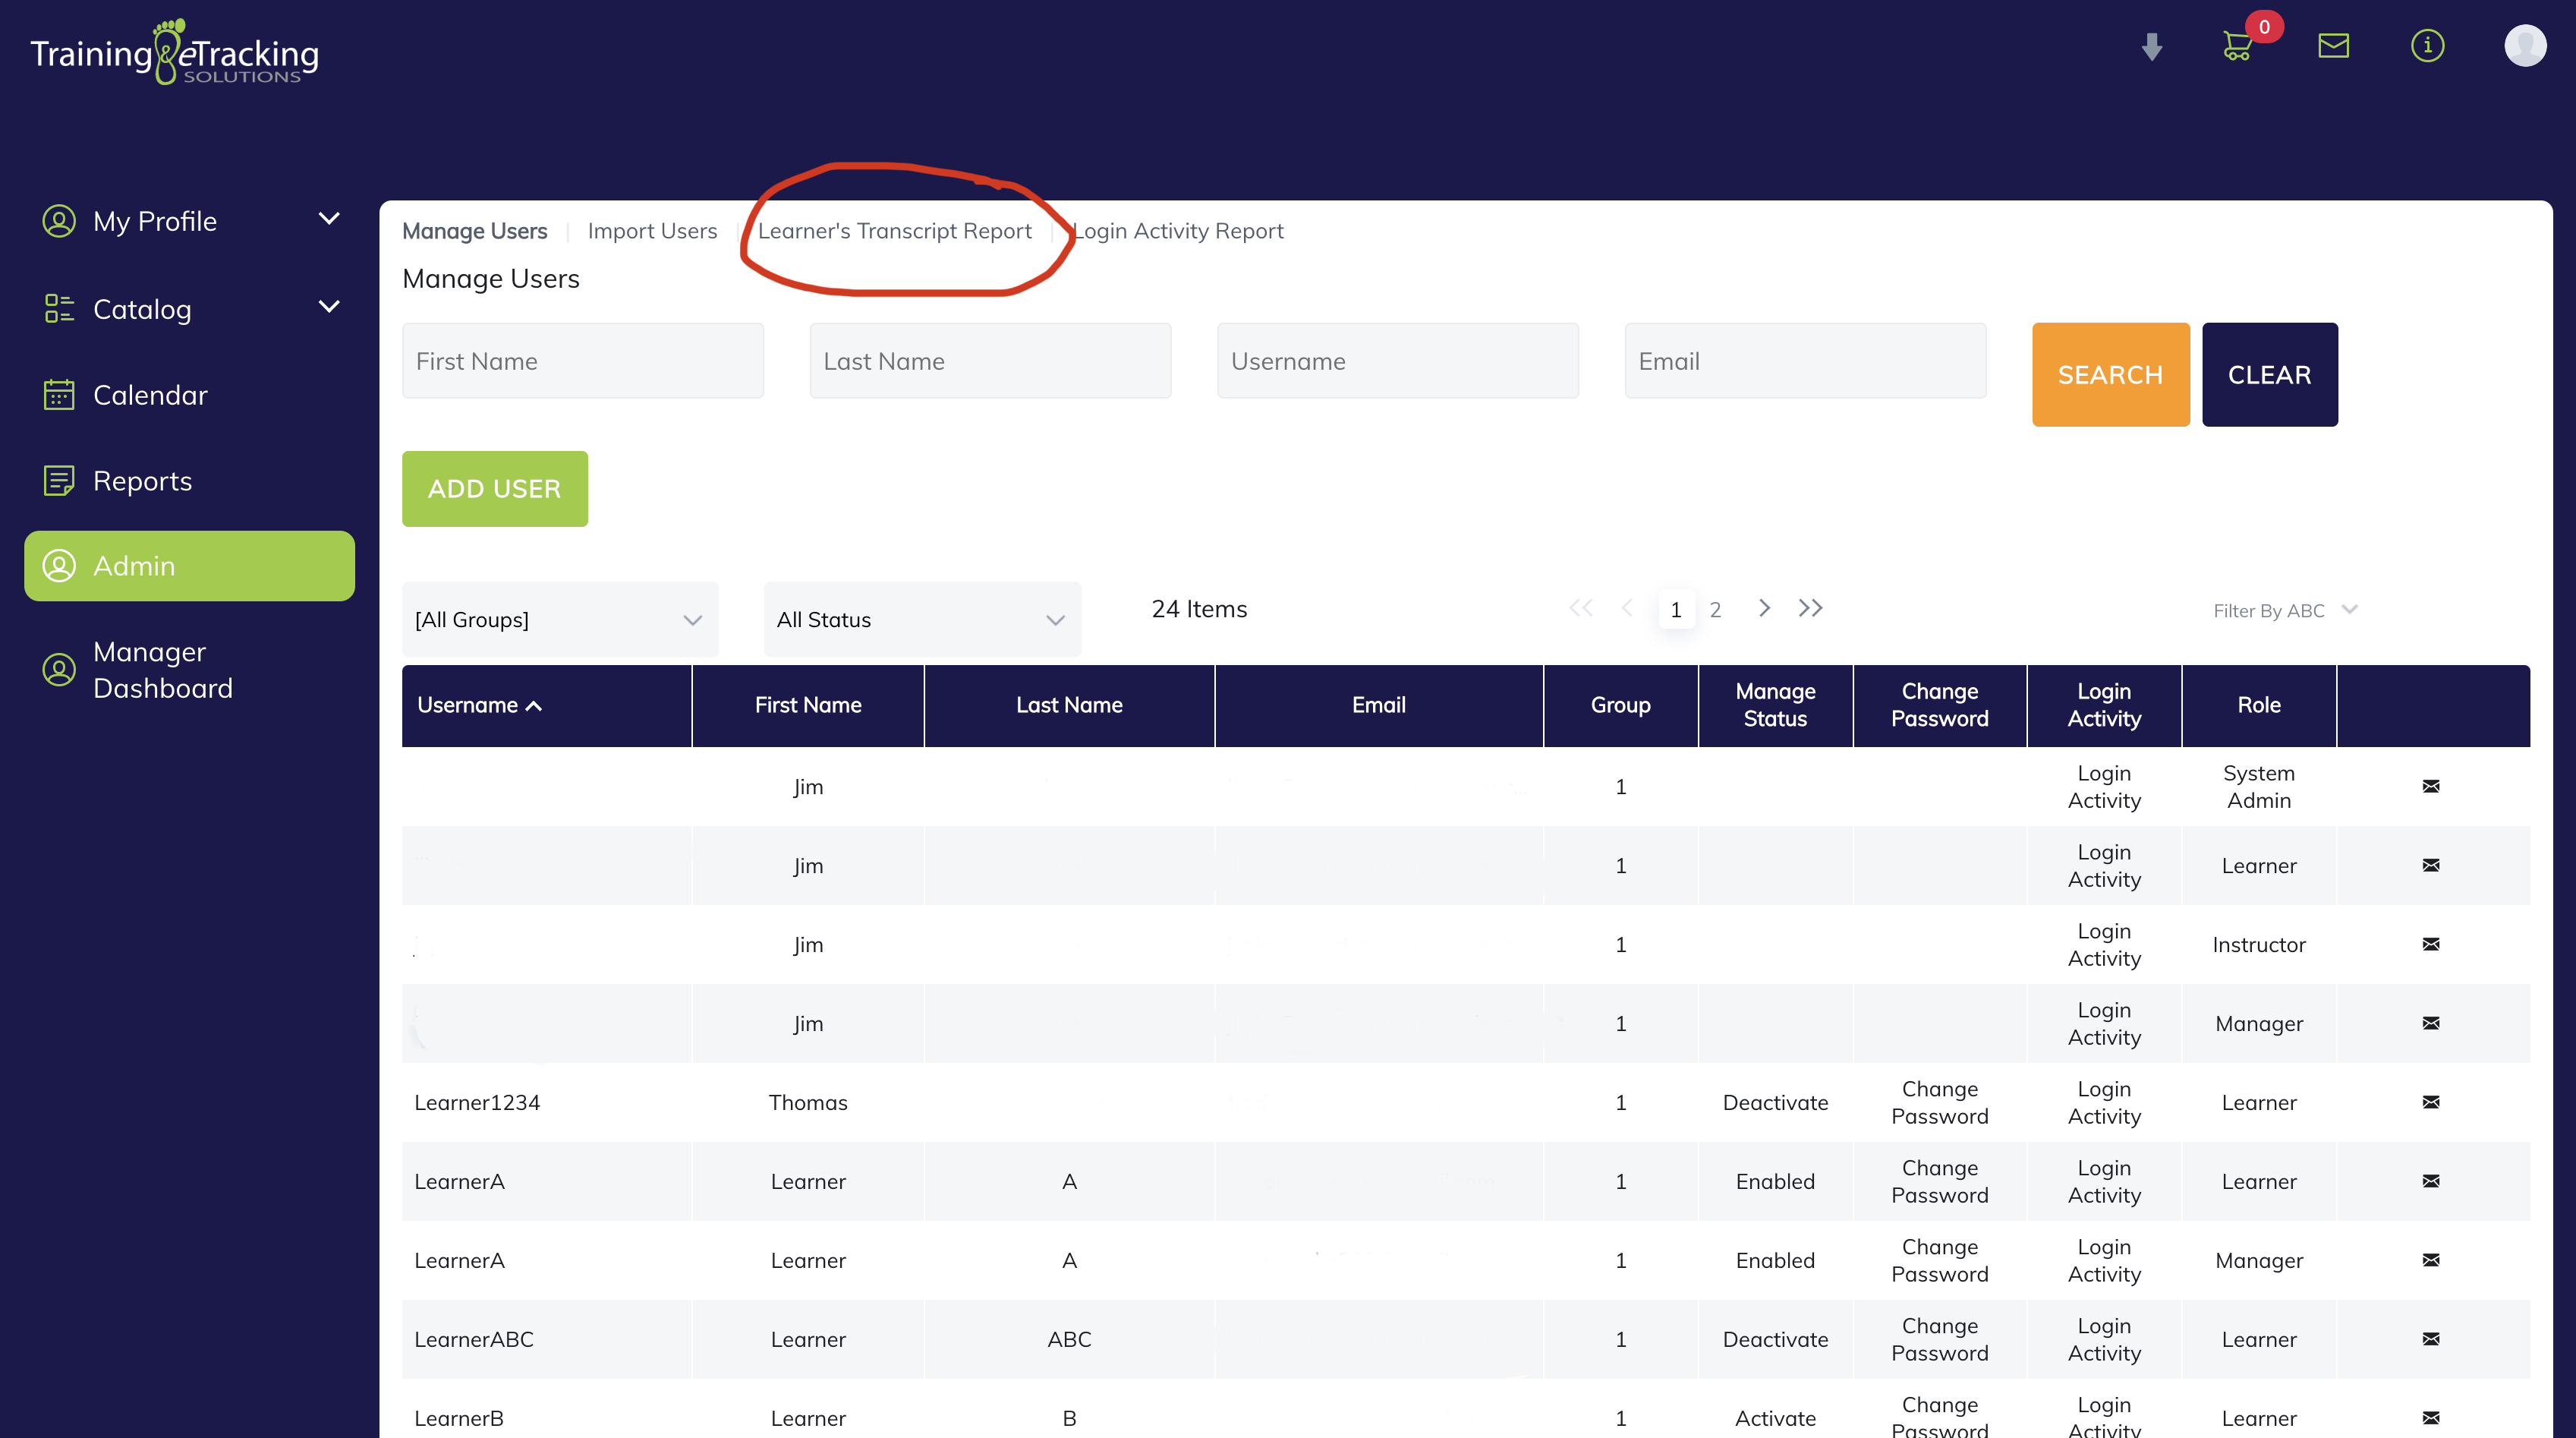Screen dimensions: 2576x1438
Task: Go to next page arrow
Action: pos(1764,608)
